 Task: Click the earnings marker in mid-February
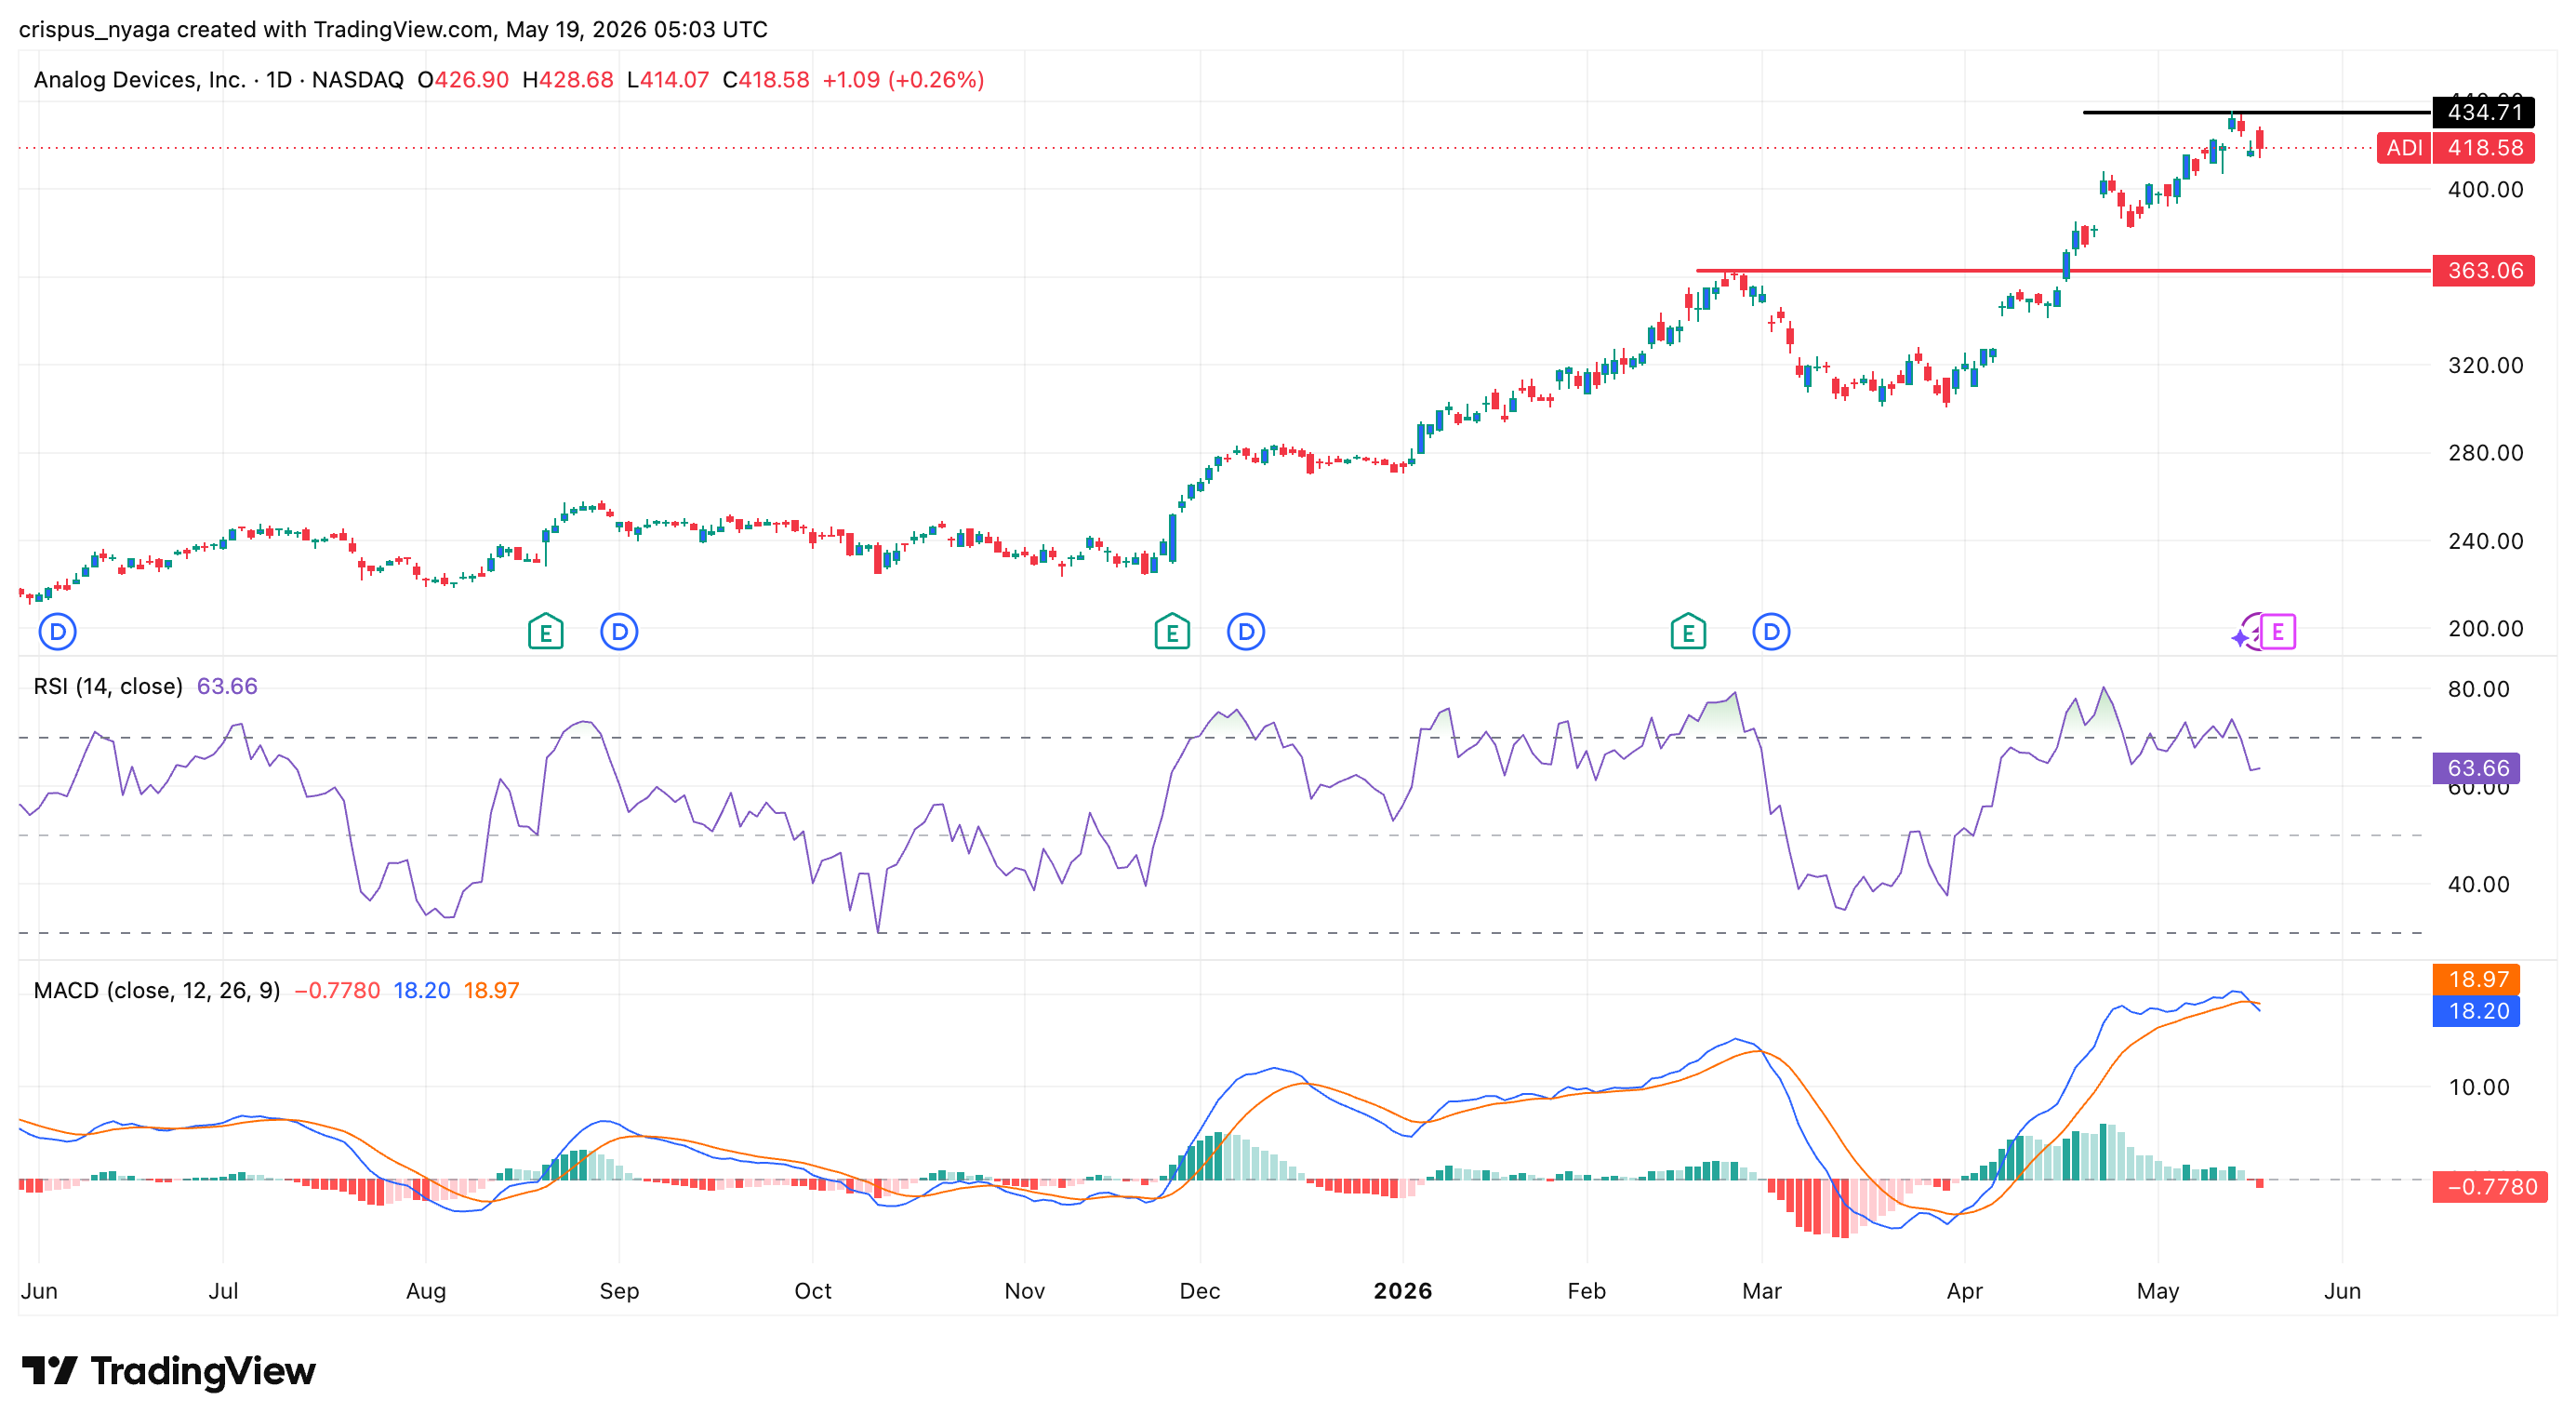tap(1688, 632)
